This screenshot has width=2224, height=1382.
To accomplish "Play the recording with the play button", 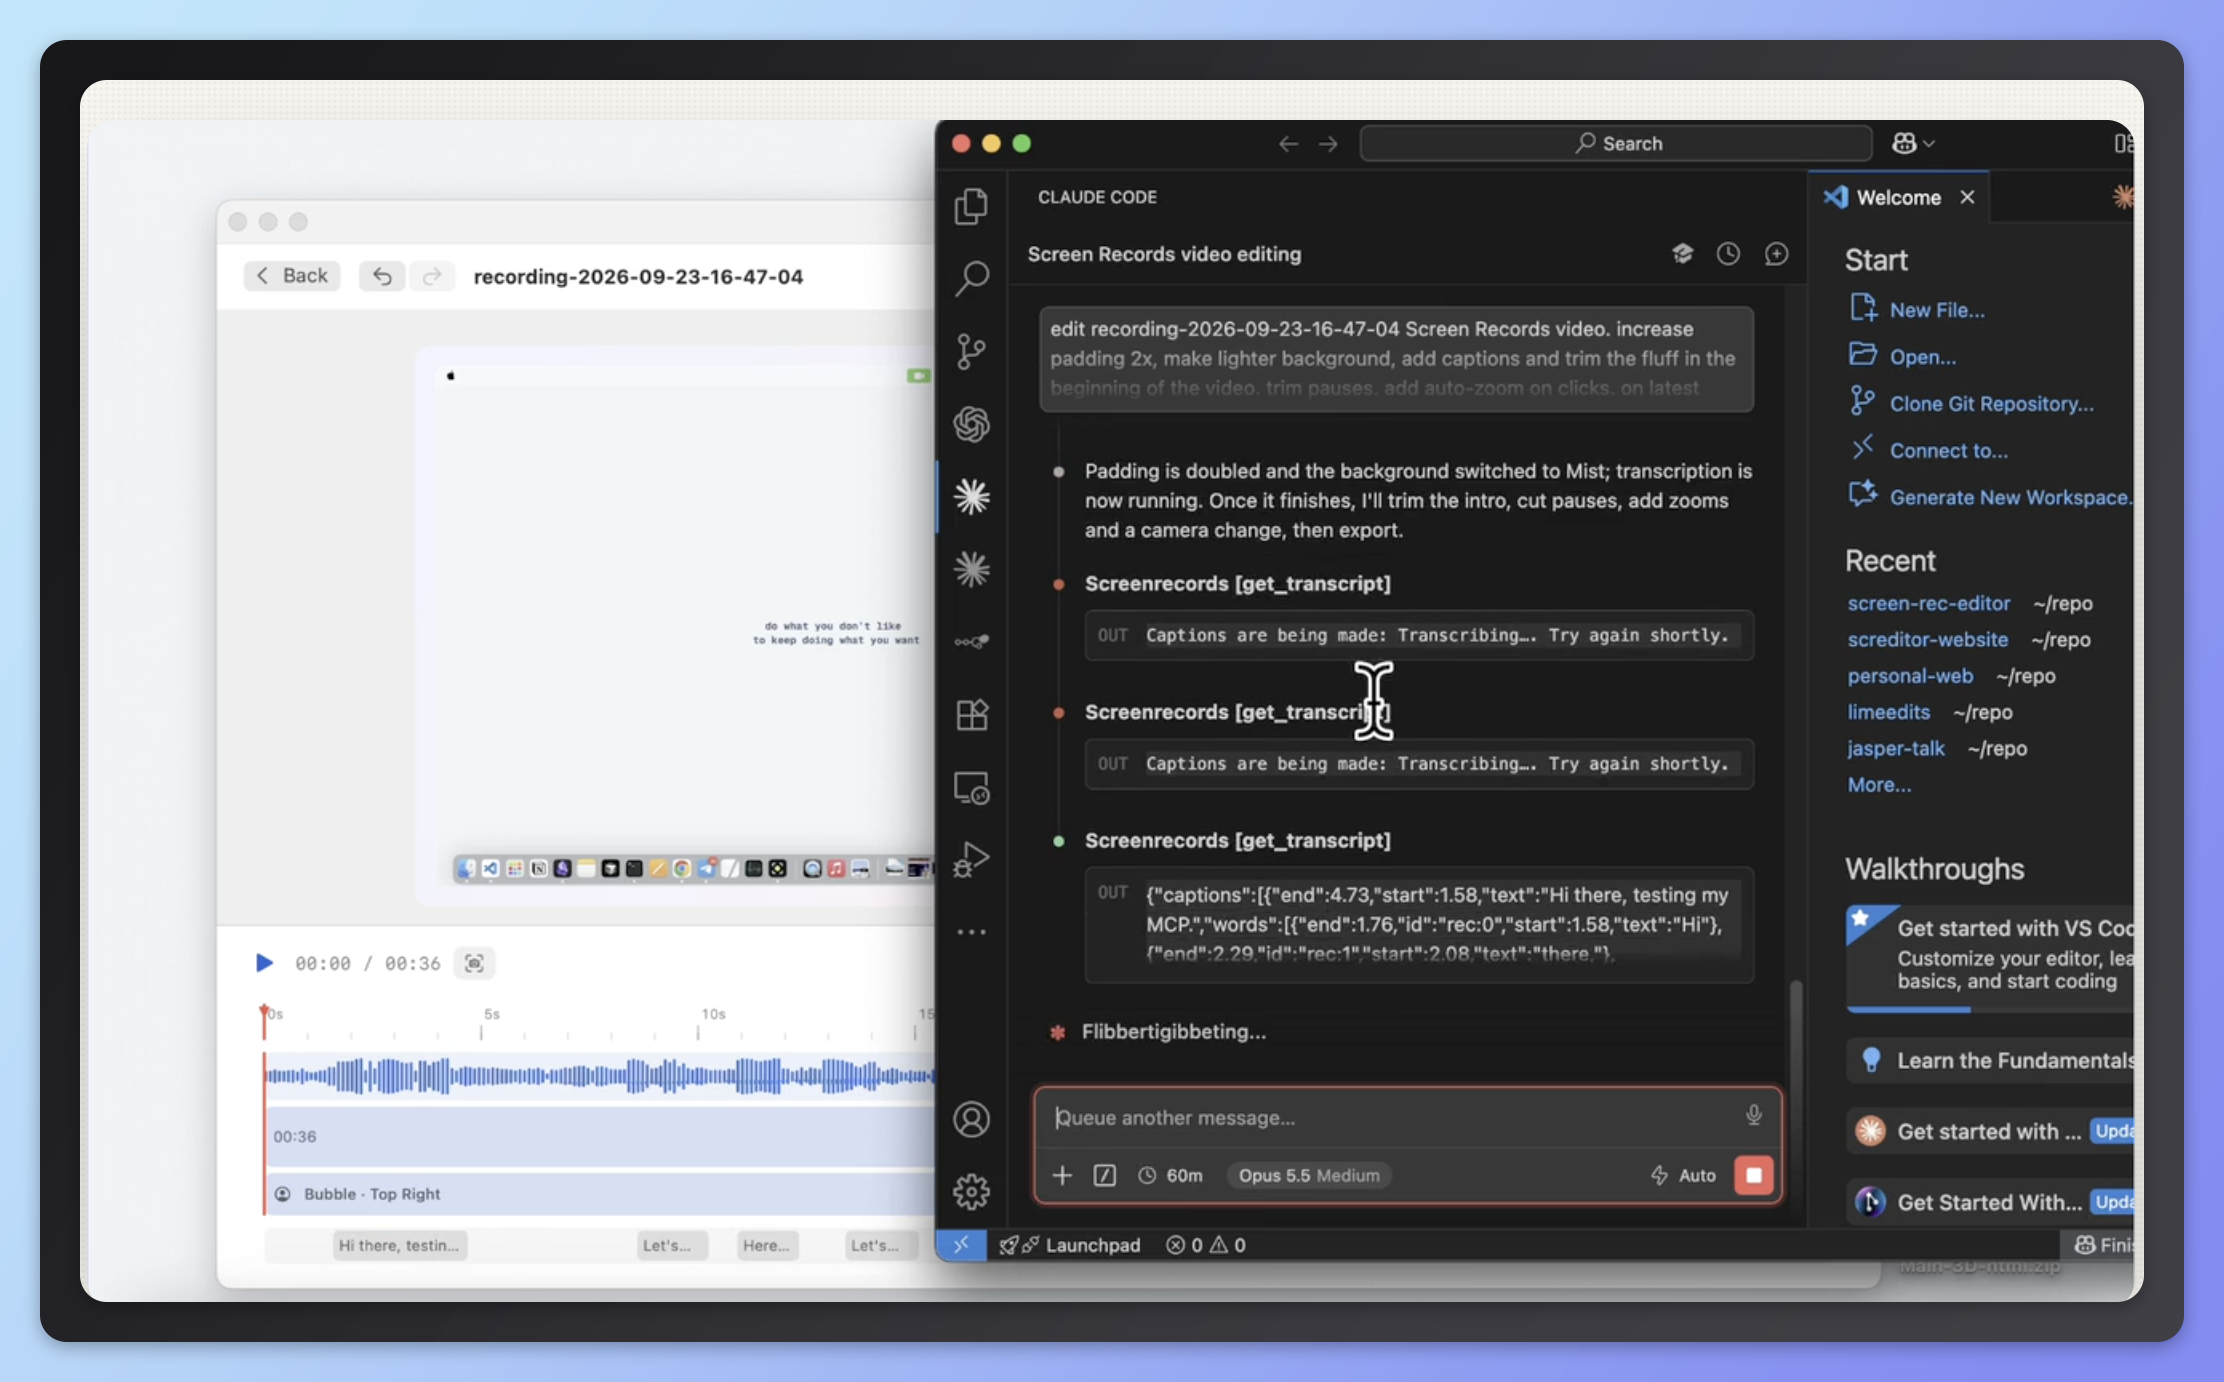I will 264,963.
